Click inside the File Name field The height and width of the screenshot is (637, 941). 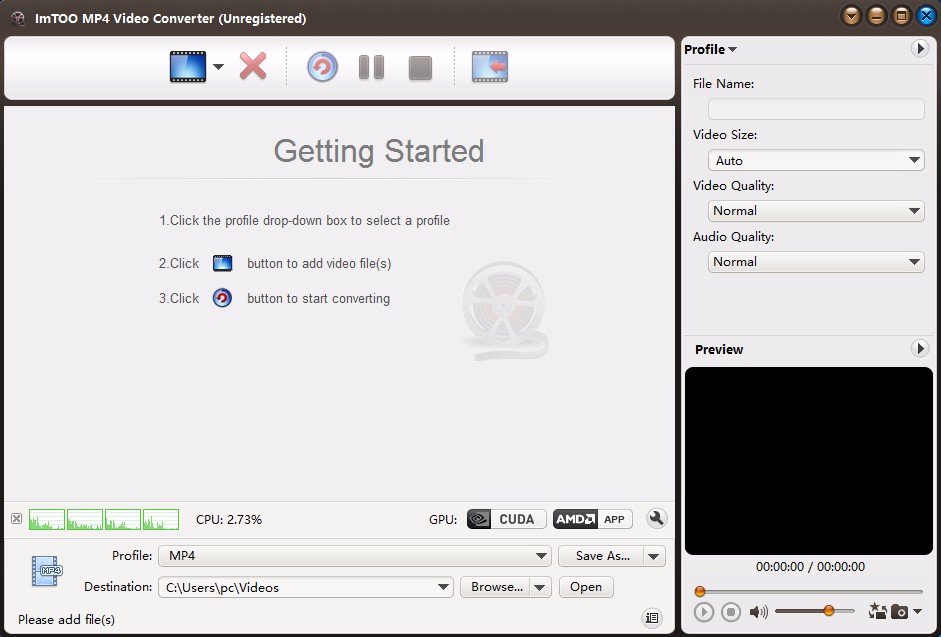(x=815, y=108)
